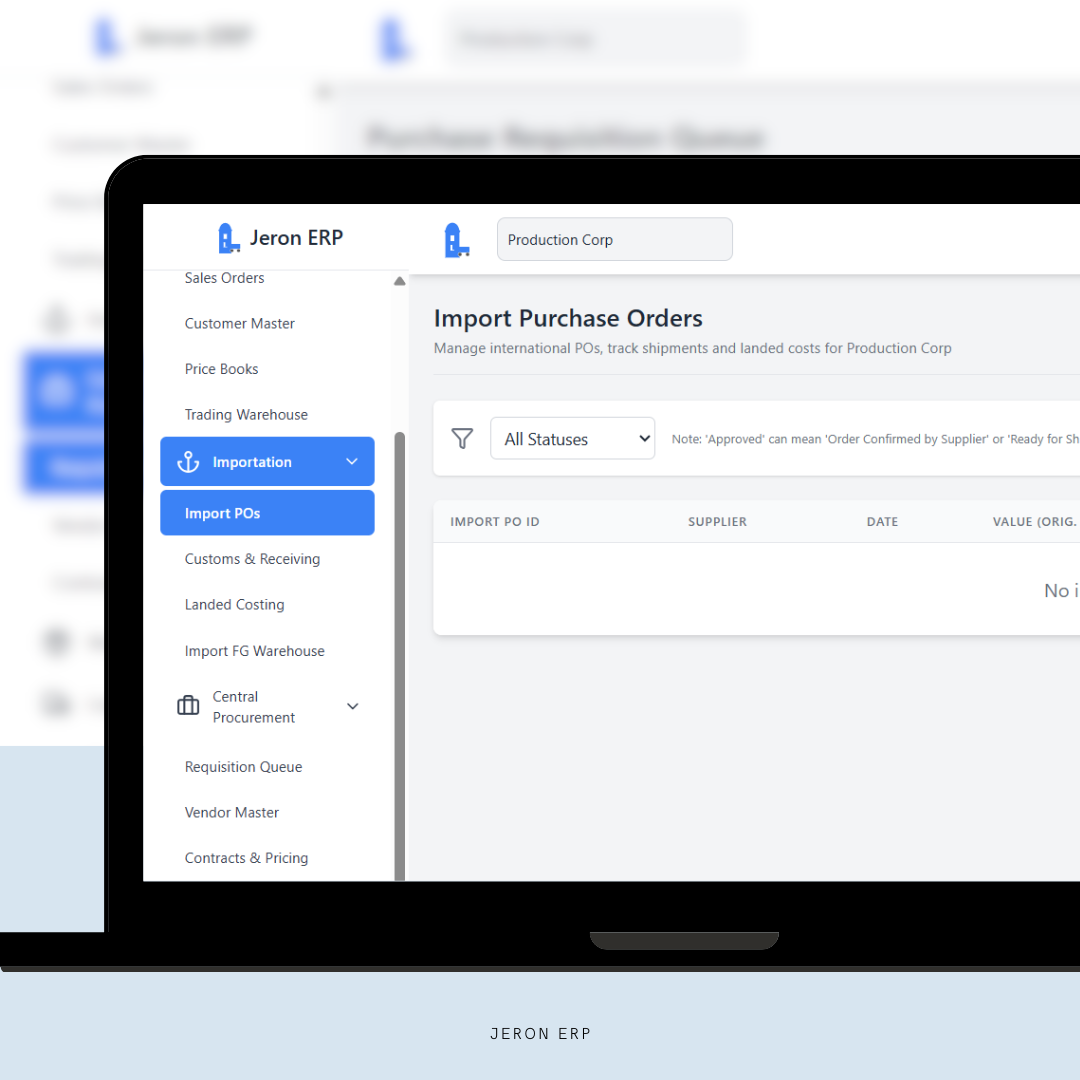
Task: Open Import FG Warehouse
Action: [x=254, y=651]
